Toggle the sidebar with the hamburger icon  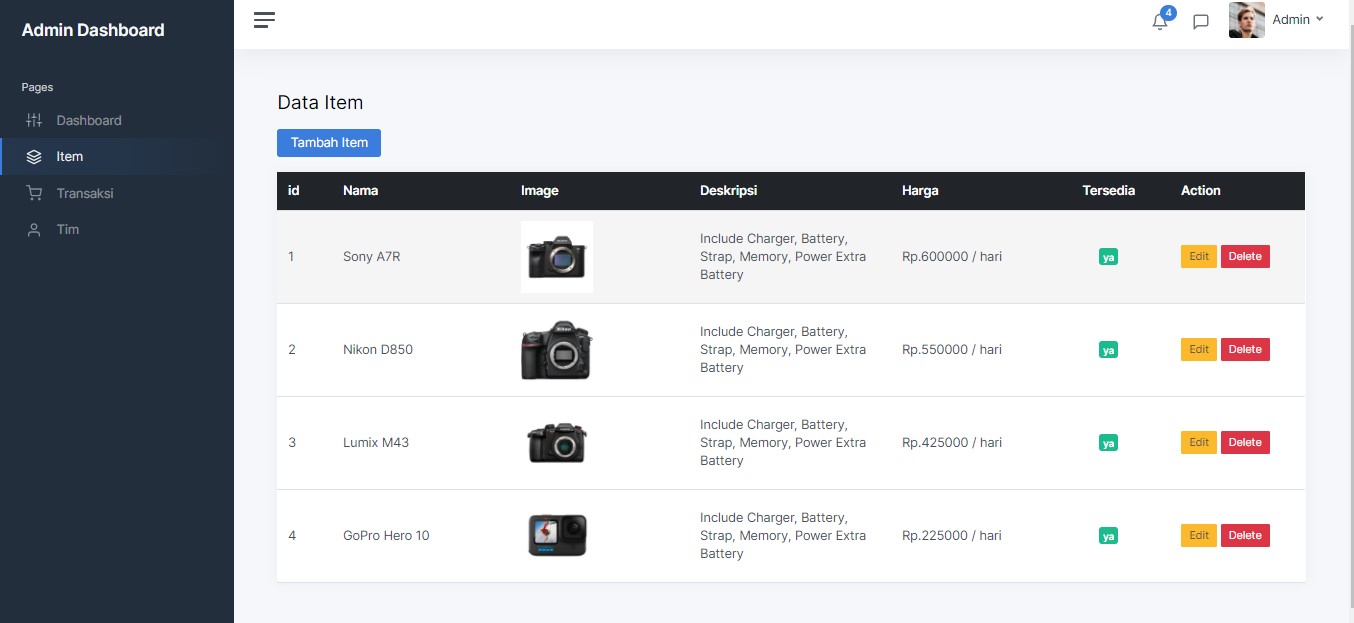263,19
